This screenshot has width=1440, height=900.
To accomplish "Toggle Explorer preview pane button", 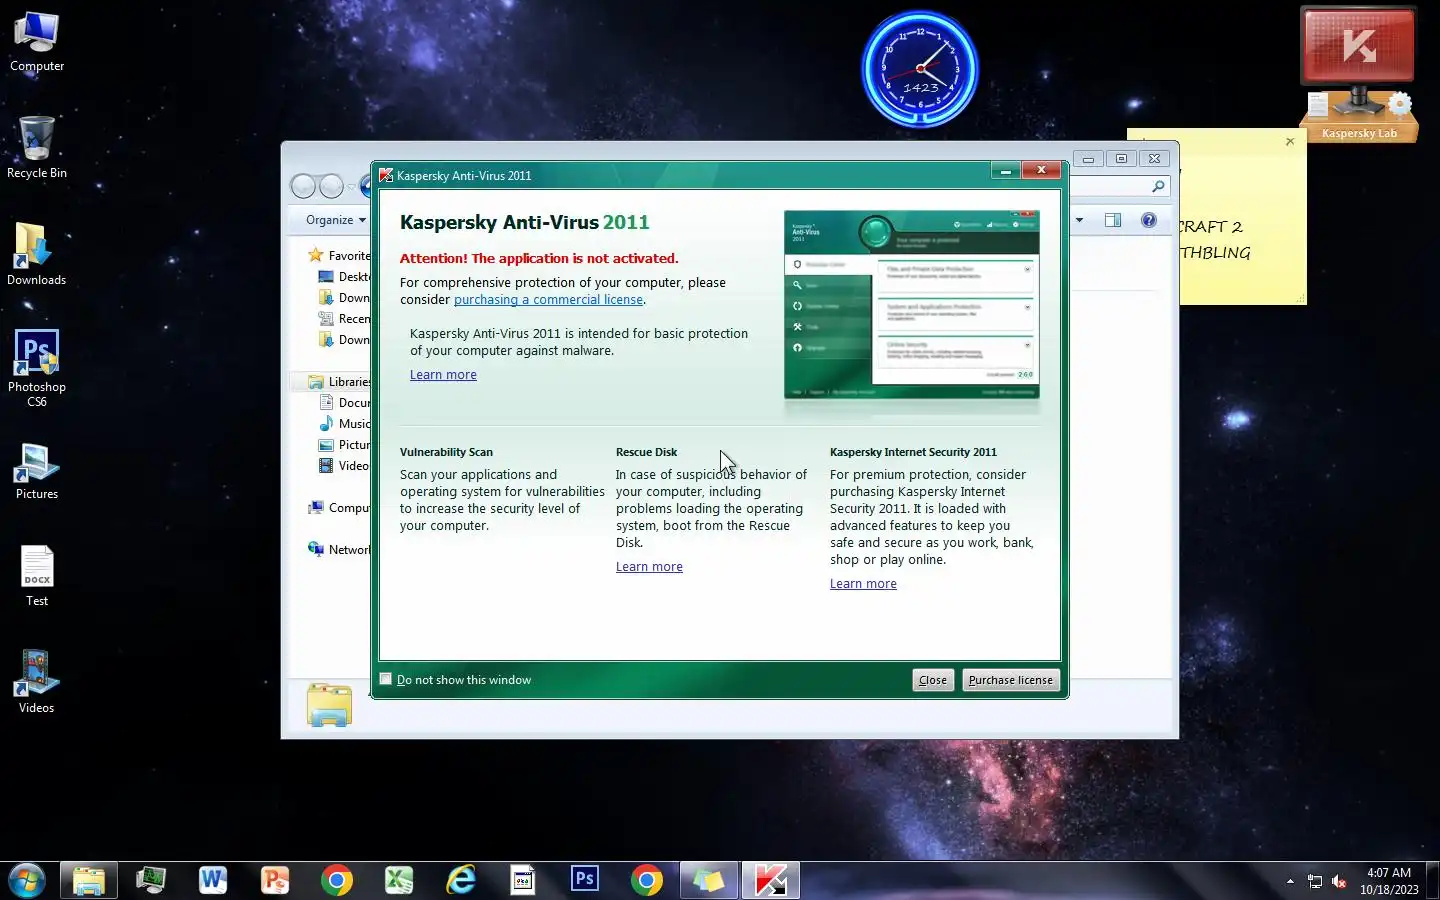I will tap(1113, 220).
